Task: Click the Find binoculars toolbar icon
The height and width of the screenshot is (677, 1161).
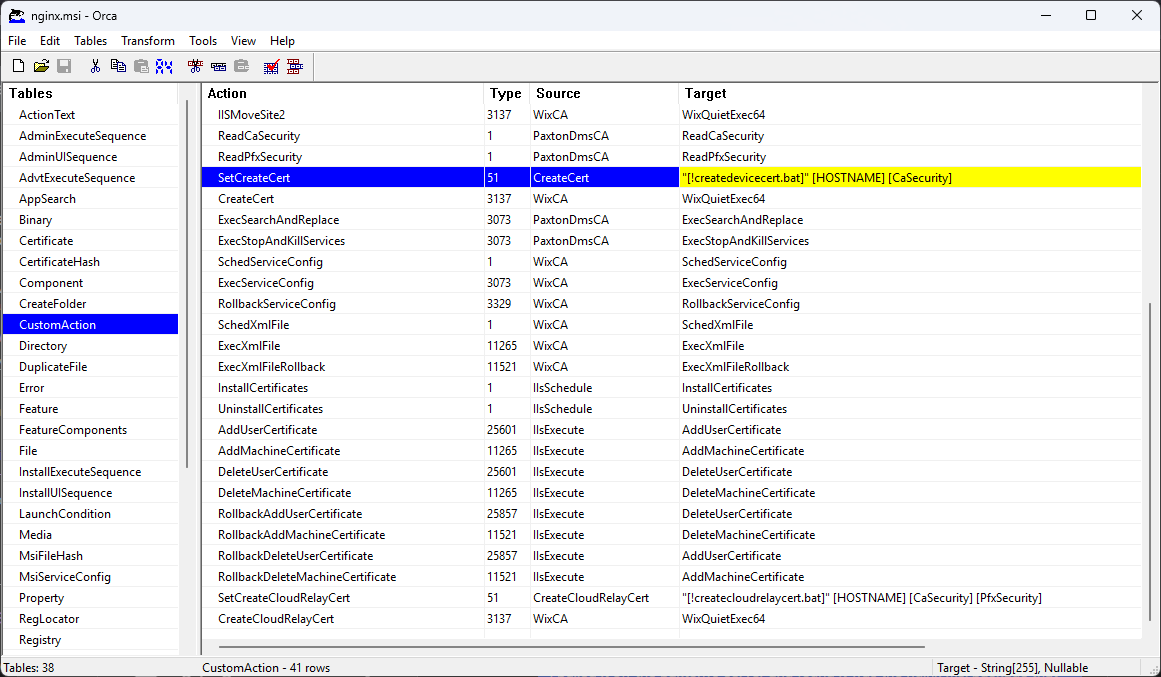Action: 164,67
